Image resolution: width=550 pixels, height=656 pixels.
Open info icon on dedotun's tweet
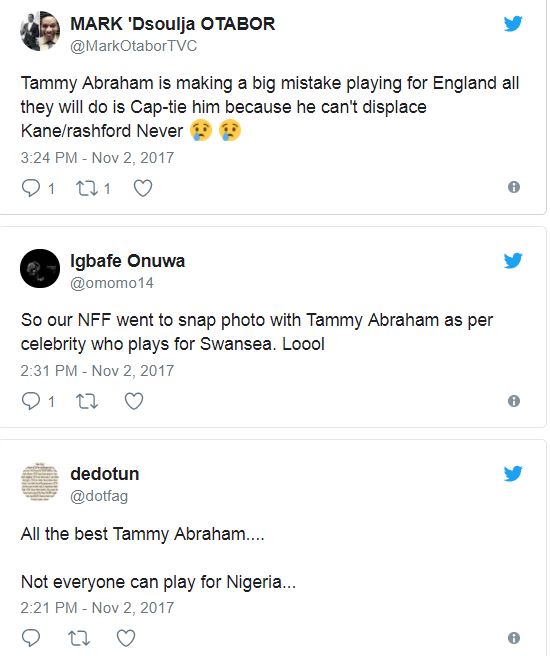(x=514, y=638)
